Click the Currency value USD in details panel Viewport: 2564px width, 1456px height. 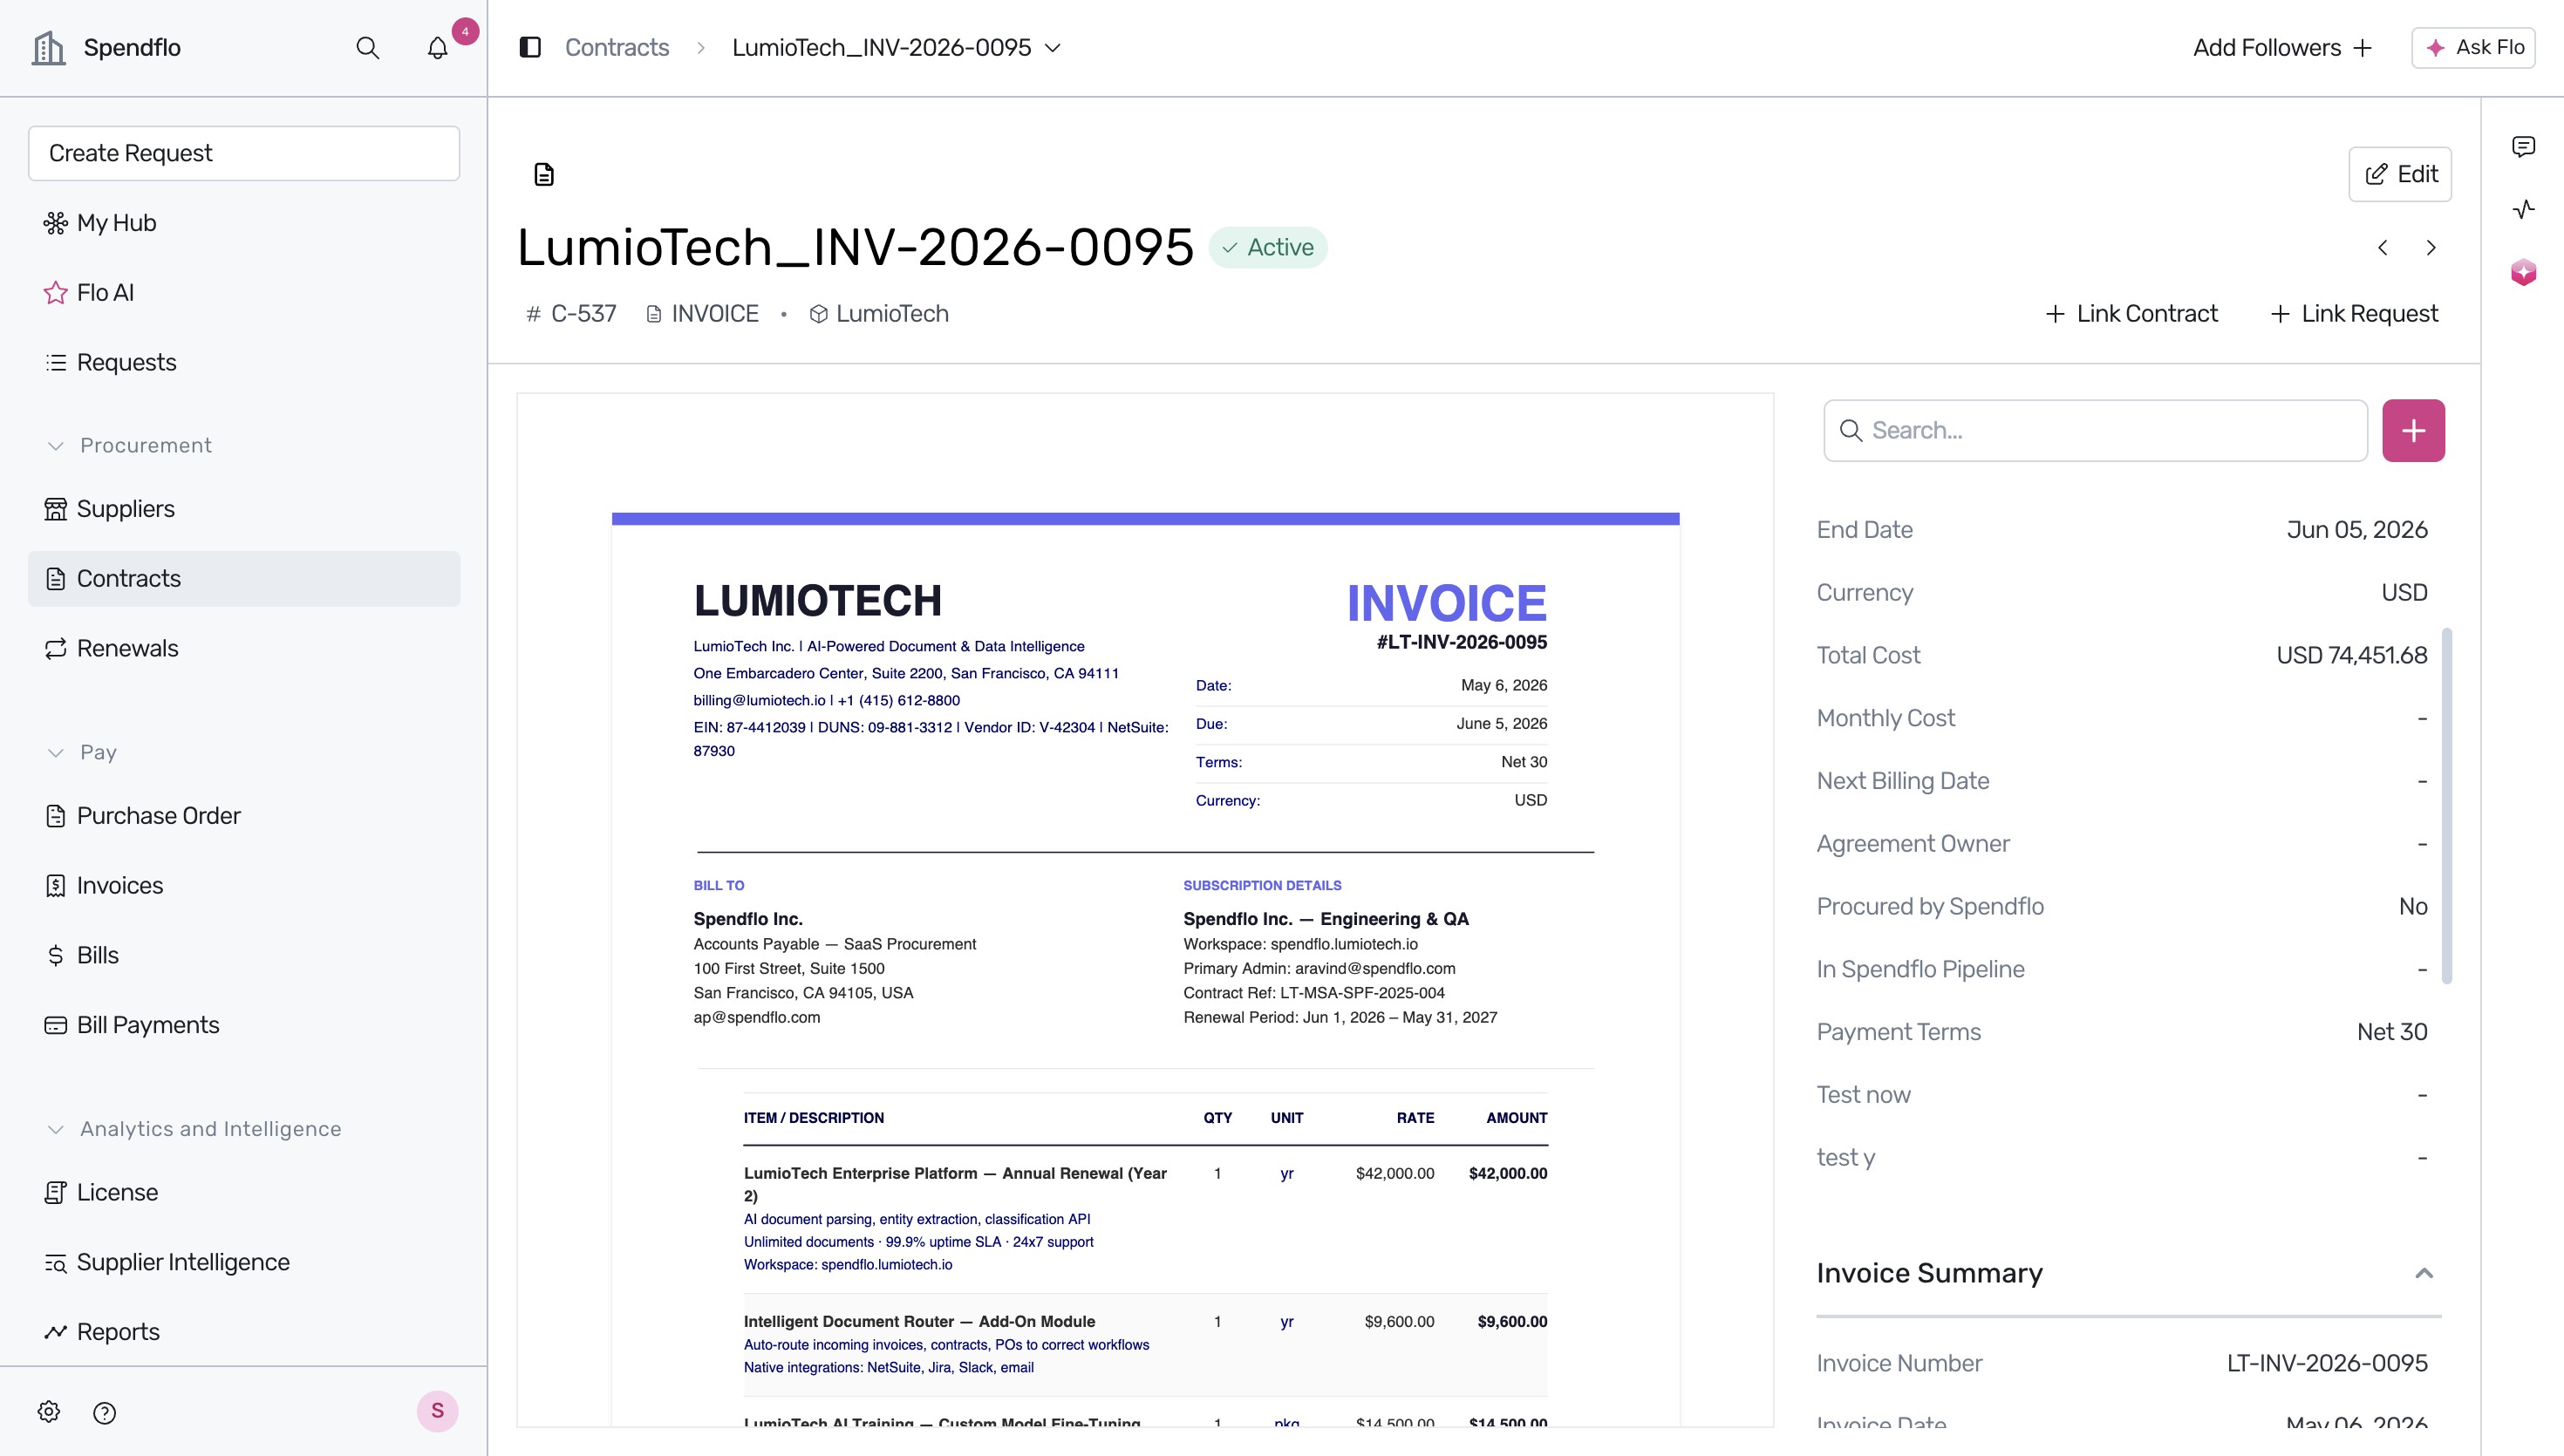click(x=2404, y=593)
